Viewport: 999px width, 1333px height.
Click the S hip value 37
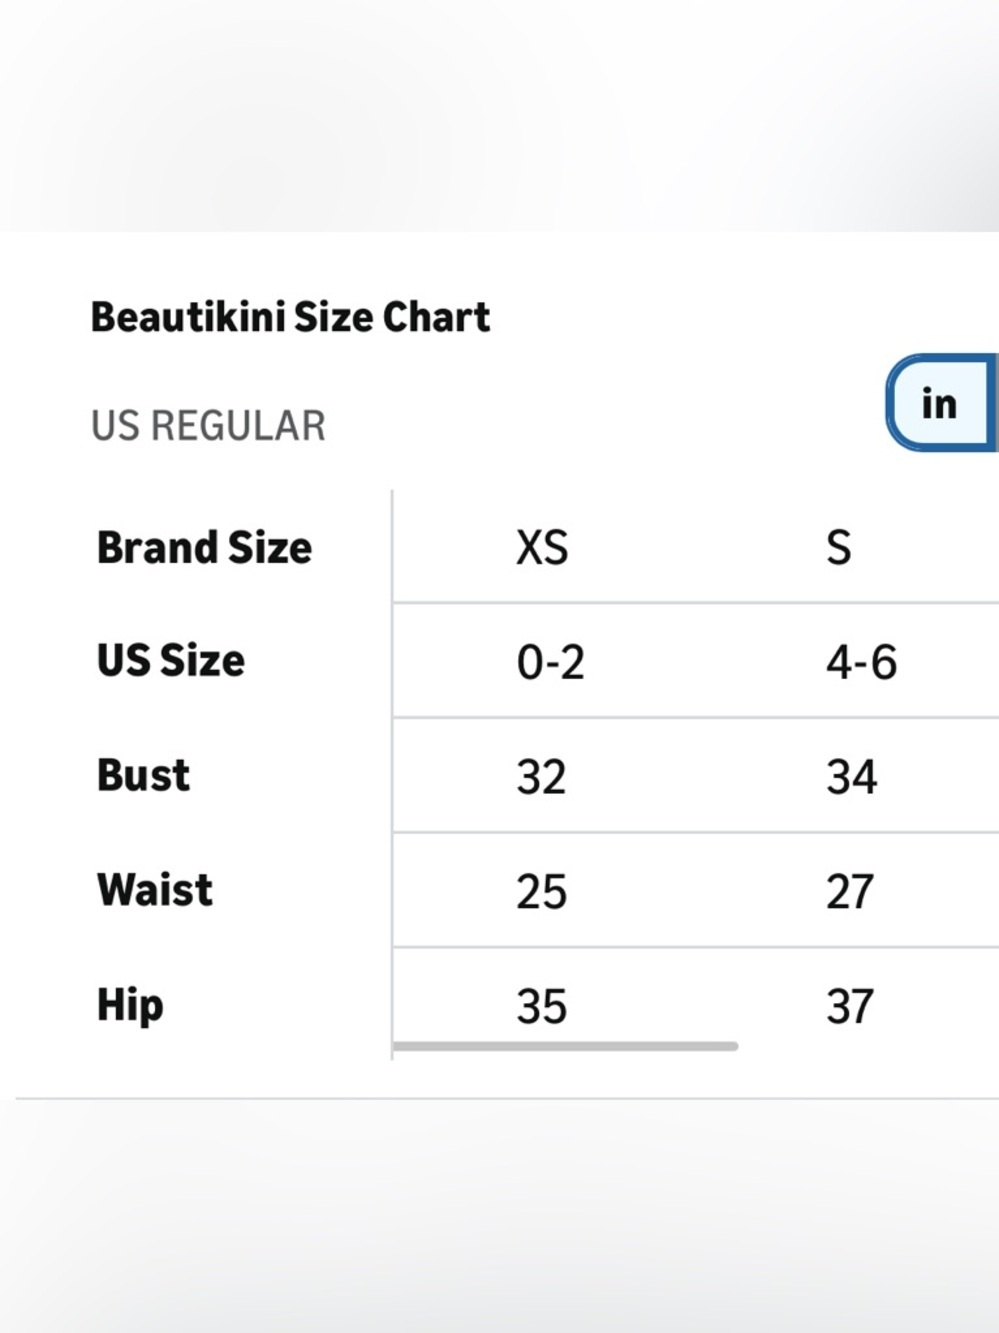pyautogui.click(x=850, y=1006)
